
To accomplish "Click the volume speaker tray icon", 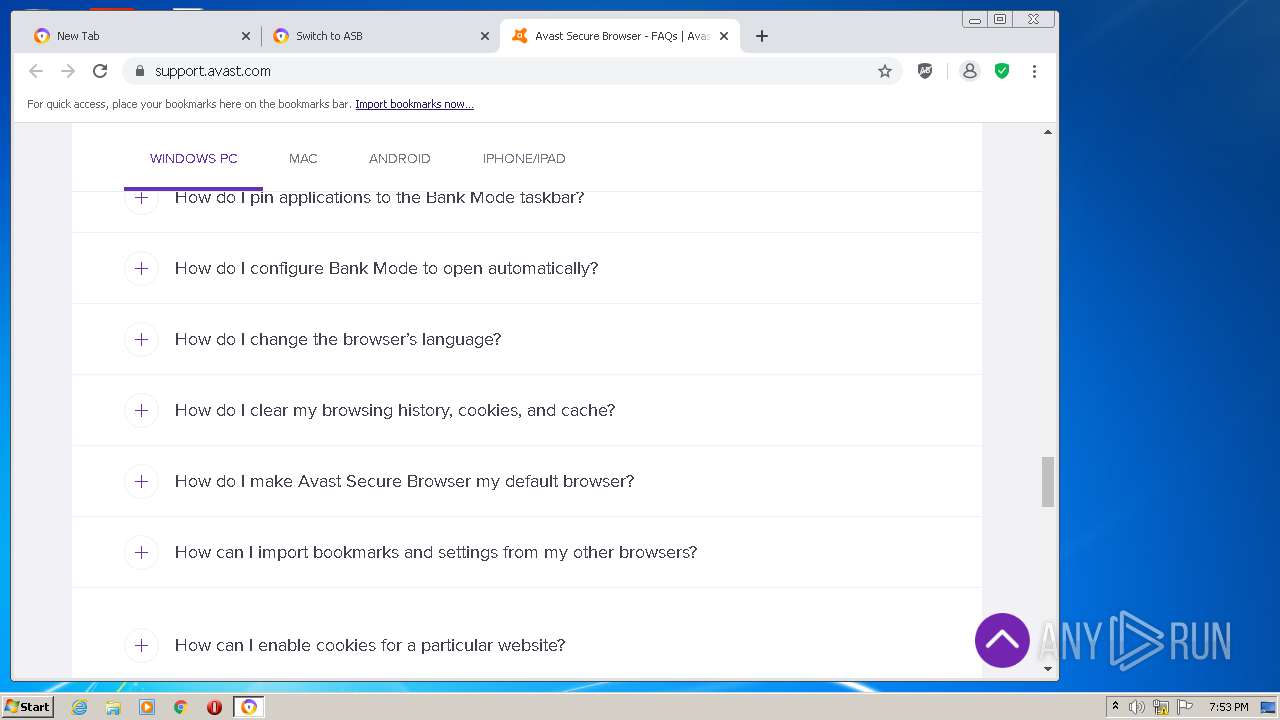I will 1137,707.
